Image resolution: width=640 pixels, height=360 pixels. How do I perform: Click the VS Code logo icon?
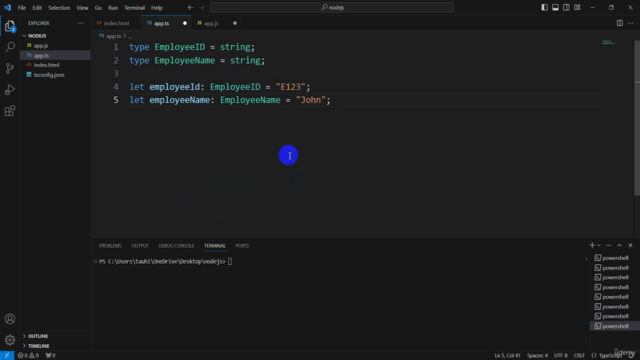tap(7, 7)
